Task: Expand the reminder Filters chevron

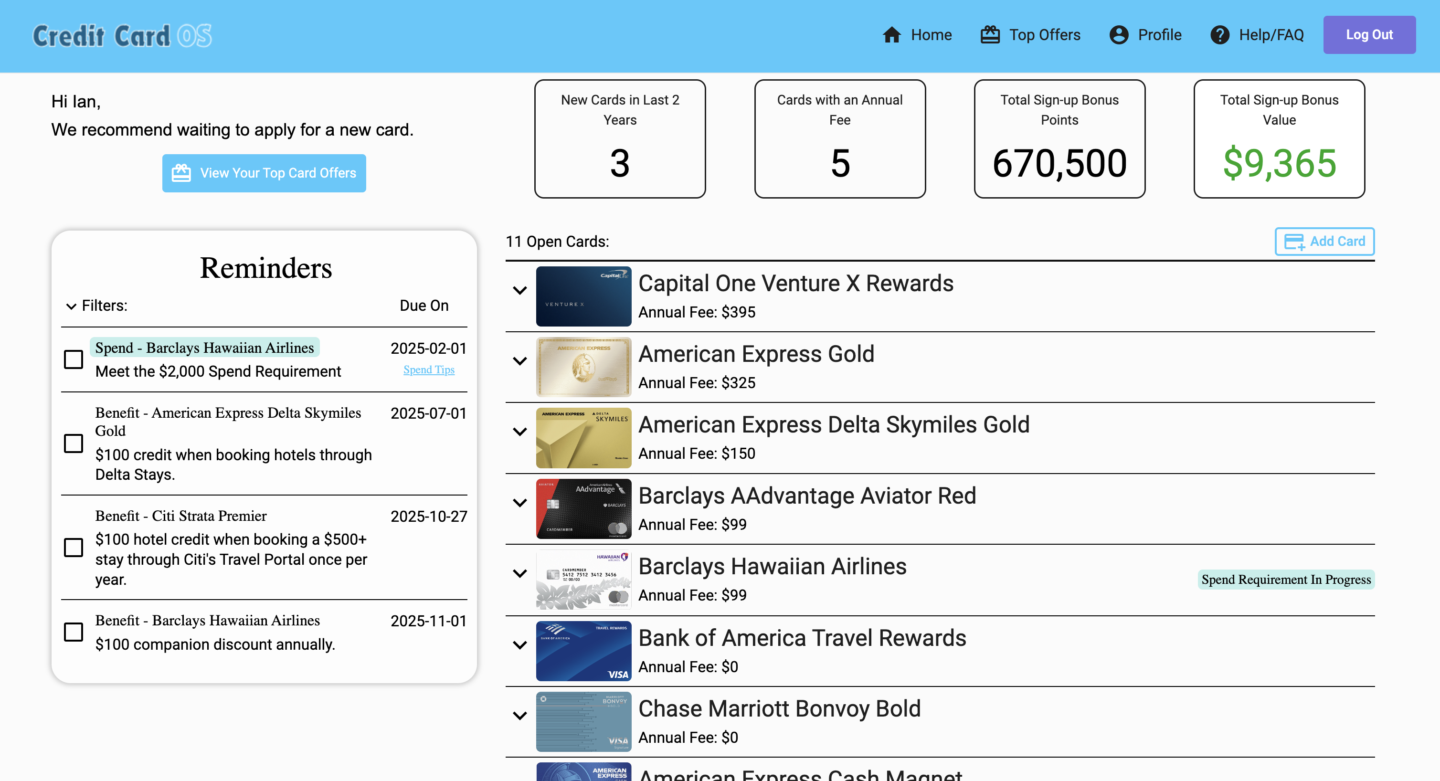Action: tap(71, 306)
